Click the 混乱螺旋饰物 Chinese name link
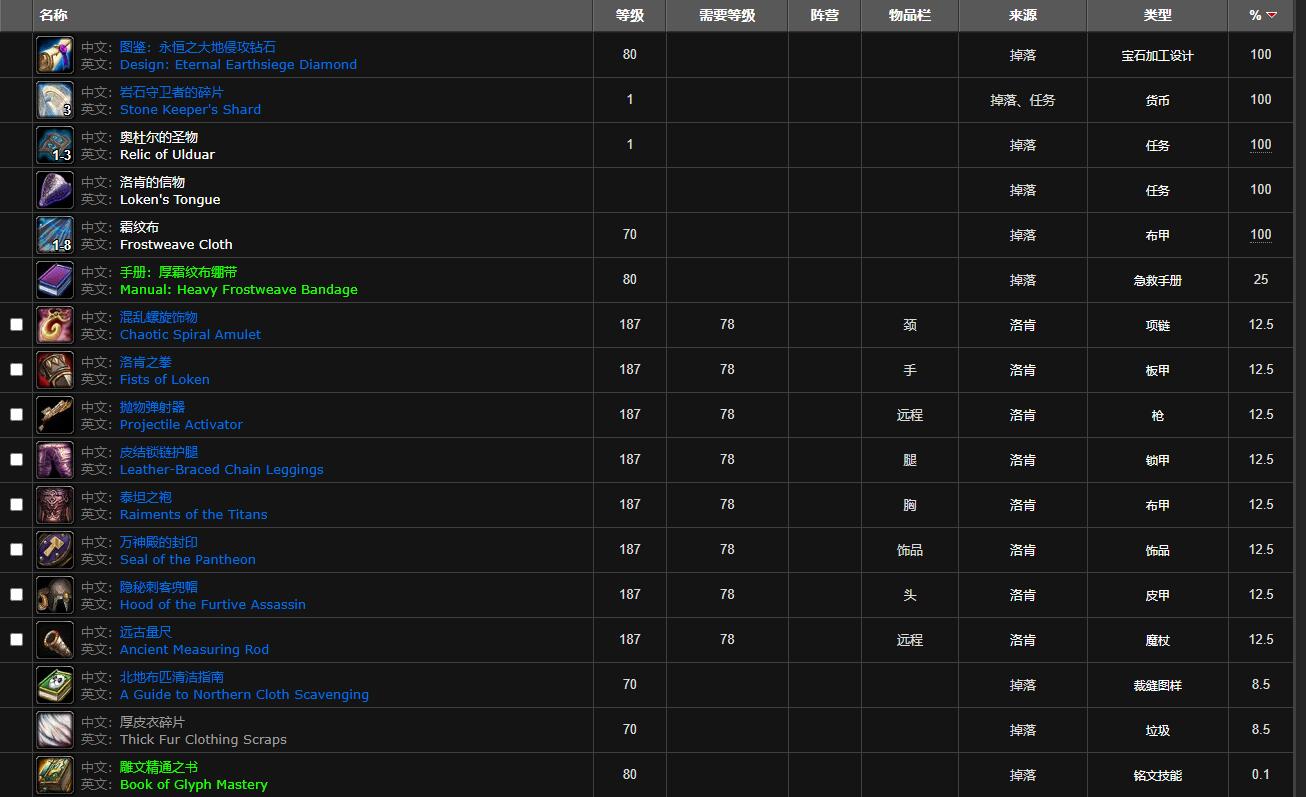 pos(159,317)
